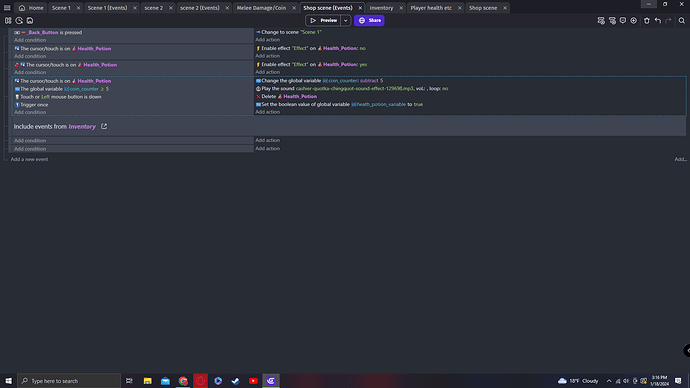The height and width of the screenshot is (388, 690).
Task: Open Windows notification center
Action: click(x=678, y=381)
